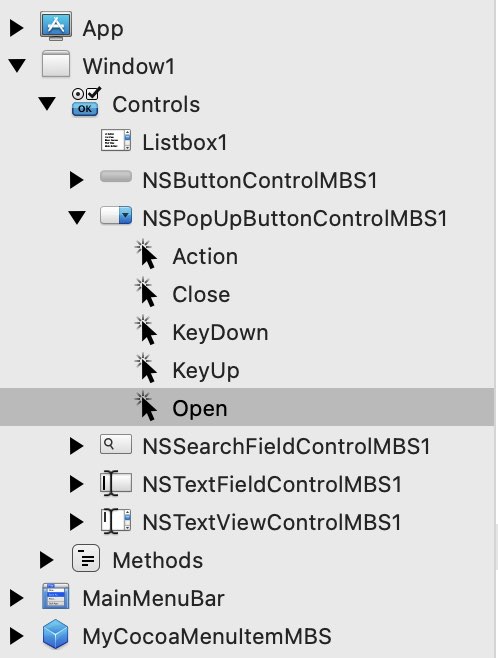Expand the App disclosure triangle
The height and width of the screenshot is (658, 498).
pyautogui.click(x=16, y=28)
